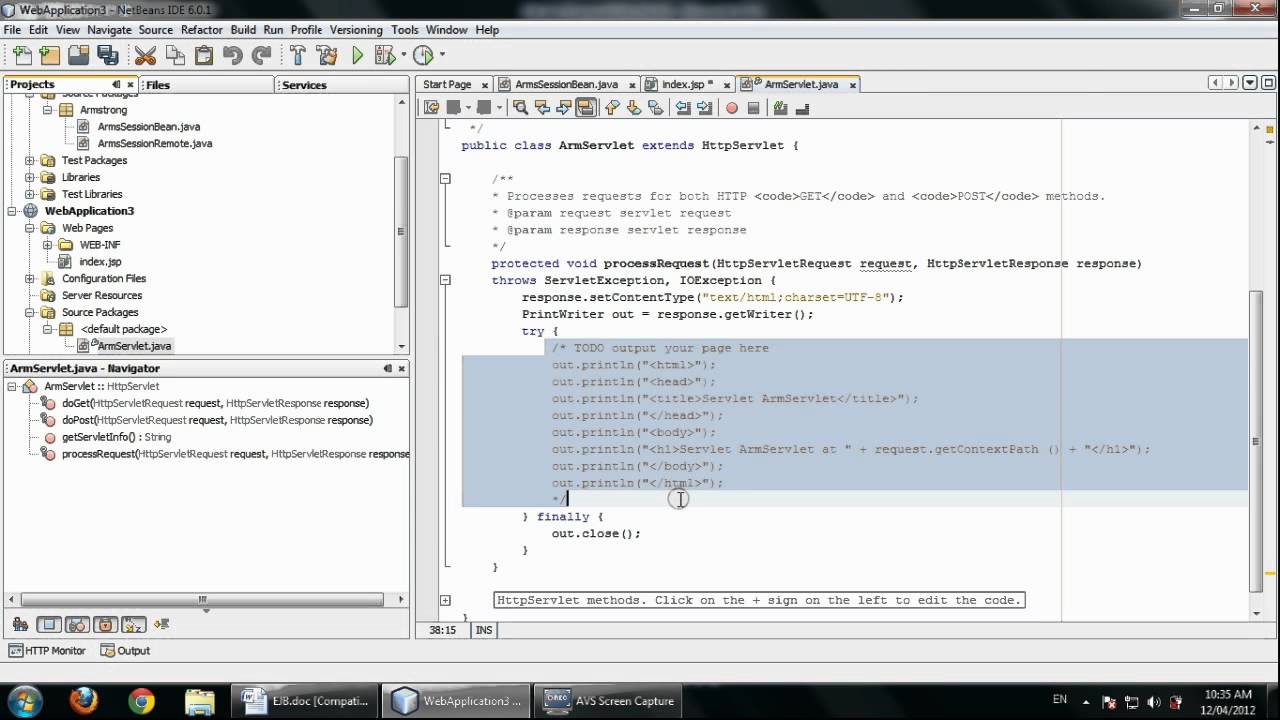Collapse the WebApplication3 project node

(x=11, y=211)
